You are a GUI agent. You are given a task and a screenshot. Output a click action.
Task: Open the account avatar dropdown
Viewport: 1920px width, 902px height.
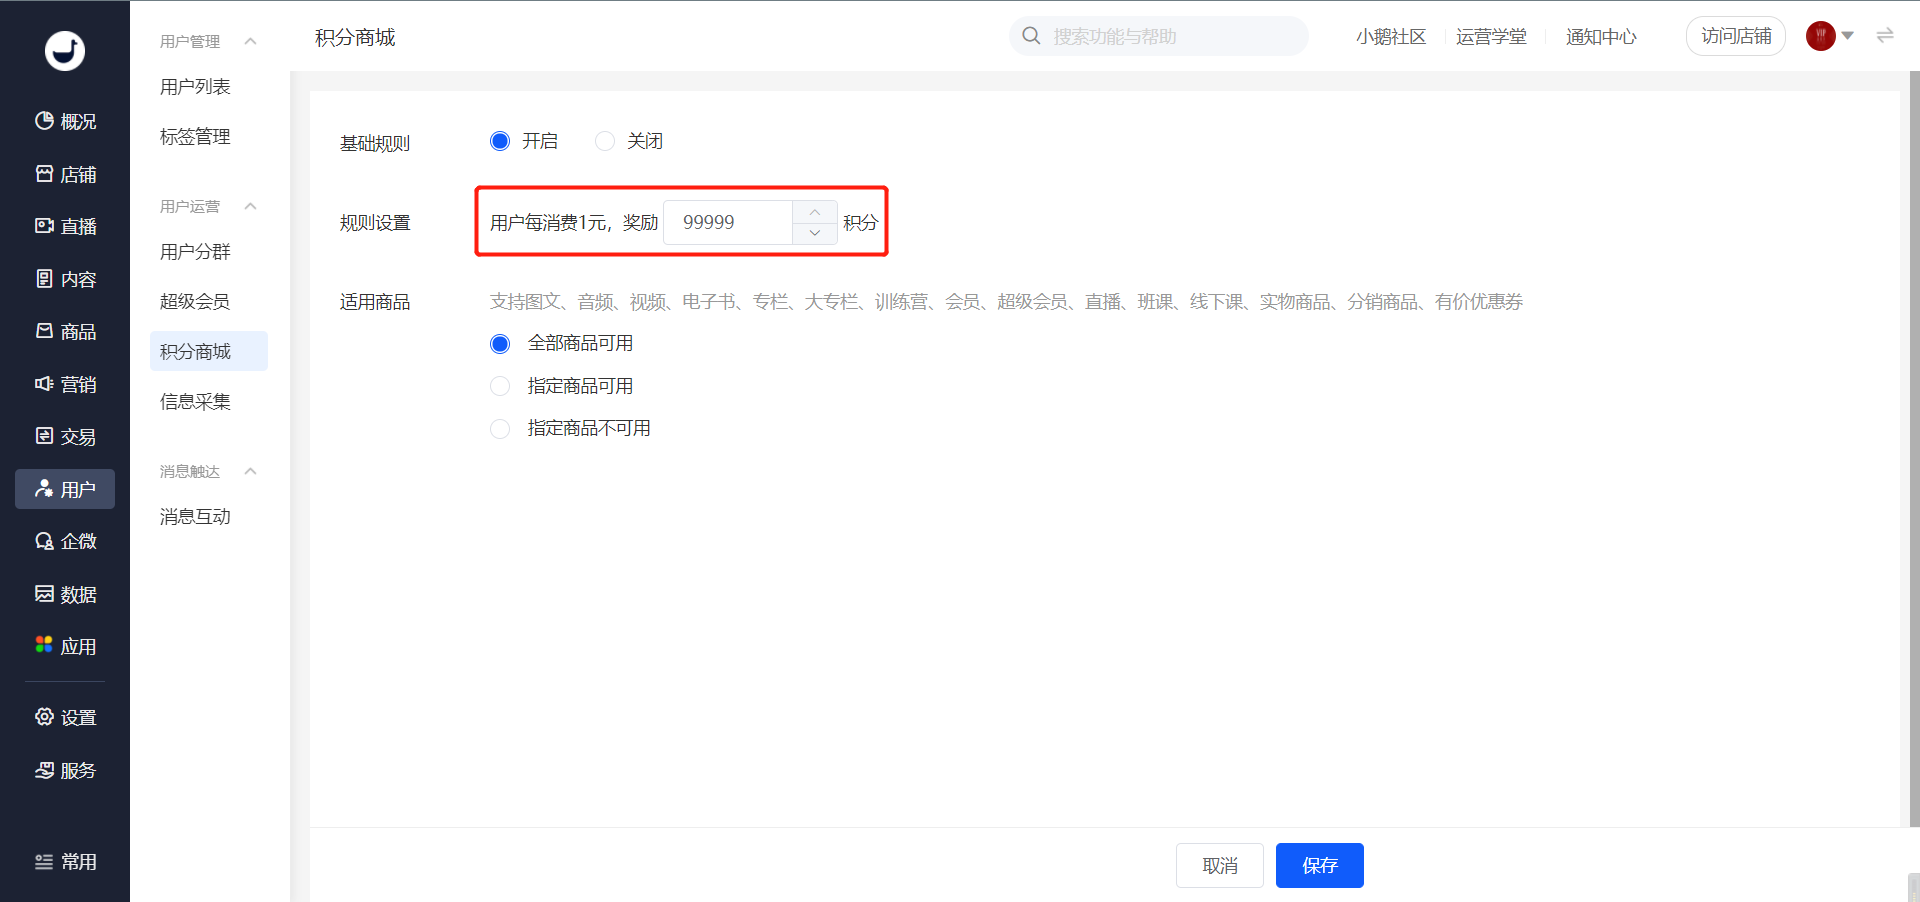pyautogui.click(x=1830, y=36)
